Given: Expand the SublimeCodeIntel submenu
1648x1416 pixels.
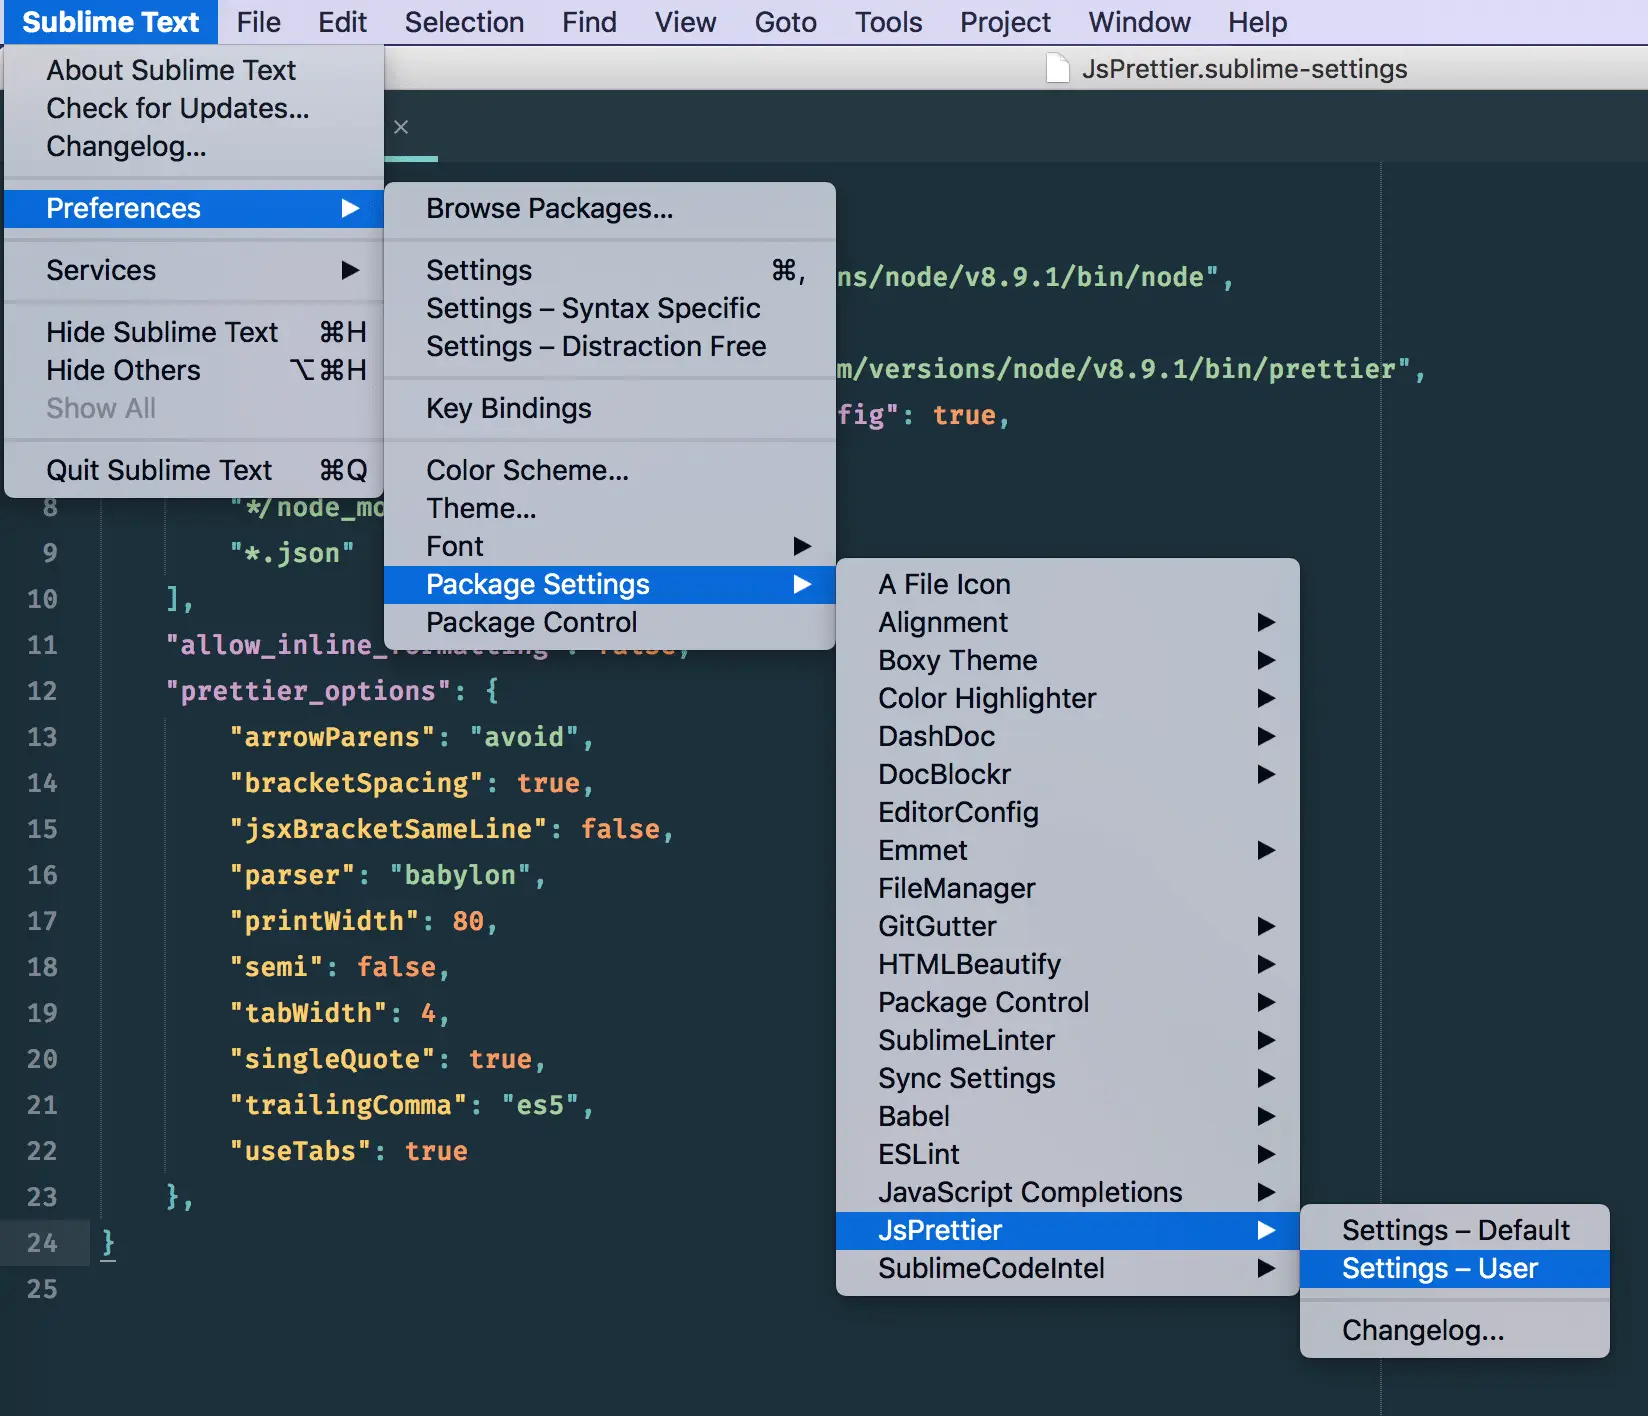Looking at the screenshot, I should pos(1068,1268).
